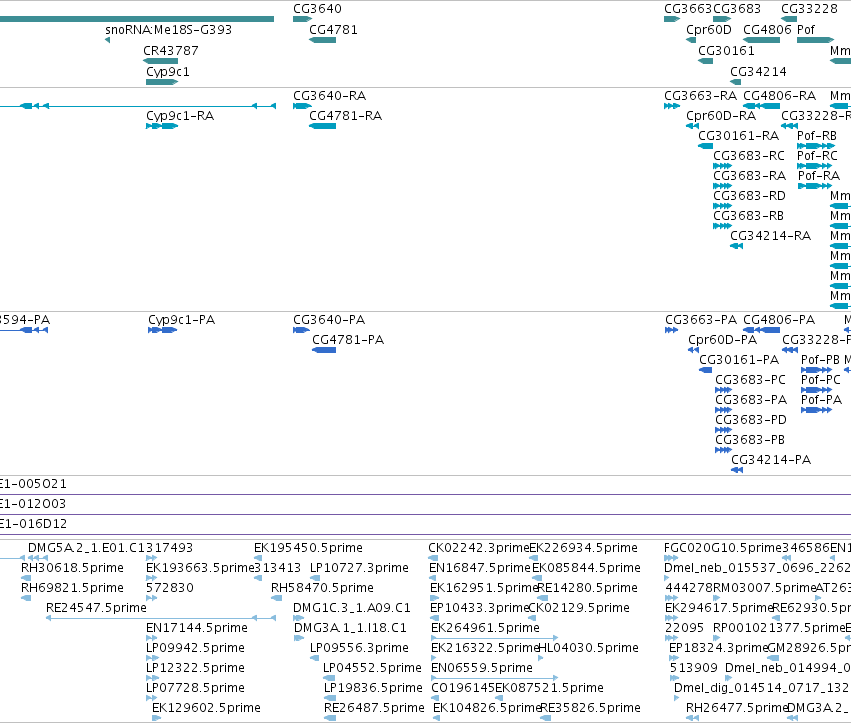The width and height of the screenshot is (851, 723).
Task: Select the CG3683-PD protein feature
Action: click(723, 430)
